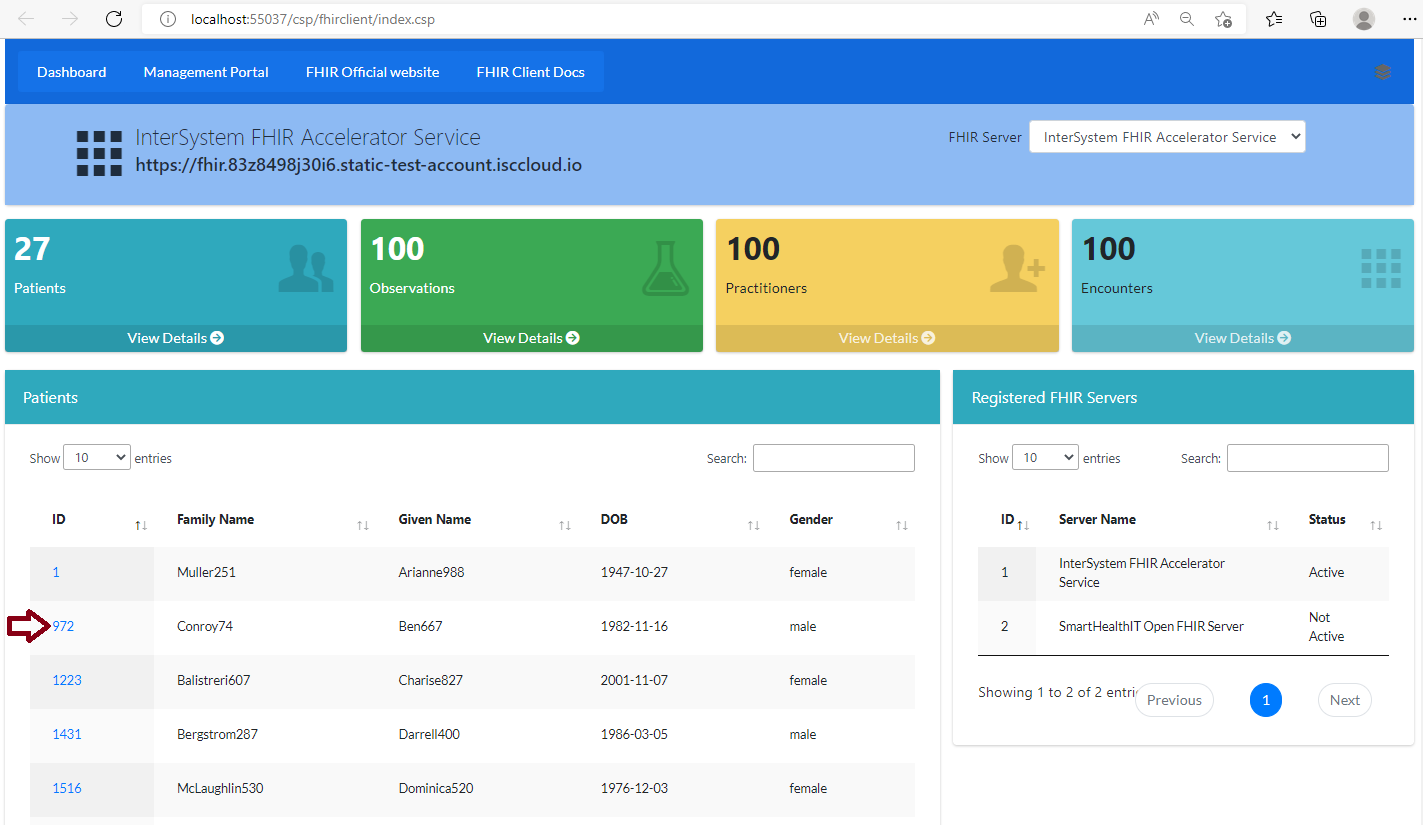
Task: Open the browser collections icon
Action: 1318,19
